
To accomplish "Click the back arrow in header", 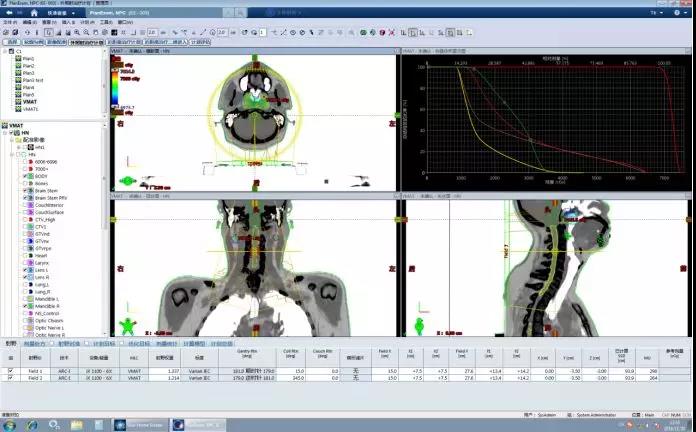I will (x=9, y=13).
